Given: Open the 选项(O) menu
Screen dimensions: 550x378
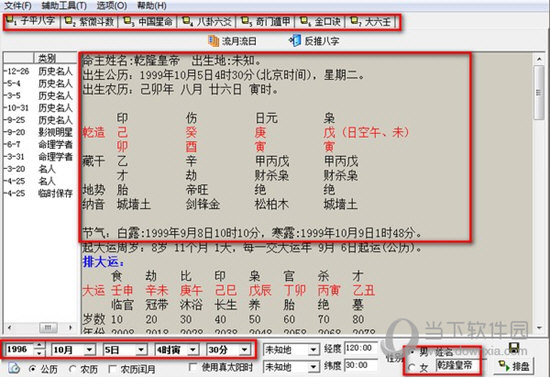Looking at the screenshot, I should (112, 5).
